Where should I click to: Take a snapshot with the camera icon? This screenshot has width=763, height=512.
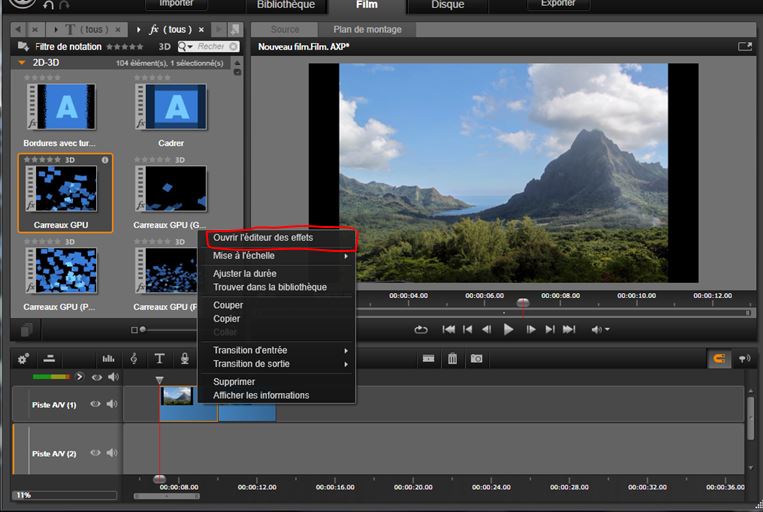tap(477, 358)
